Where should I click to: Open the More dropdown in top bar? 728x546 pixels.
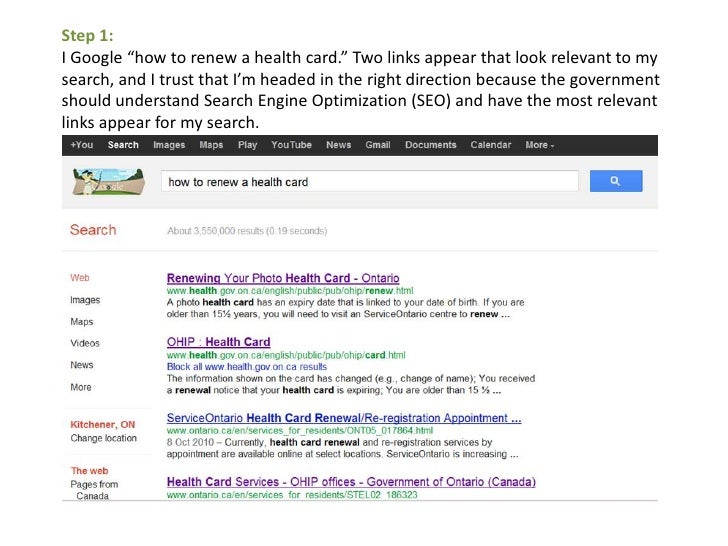coord(540,145)
